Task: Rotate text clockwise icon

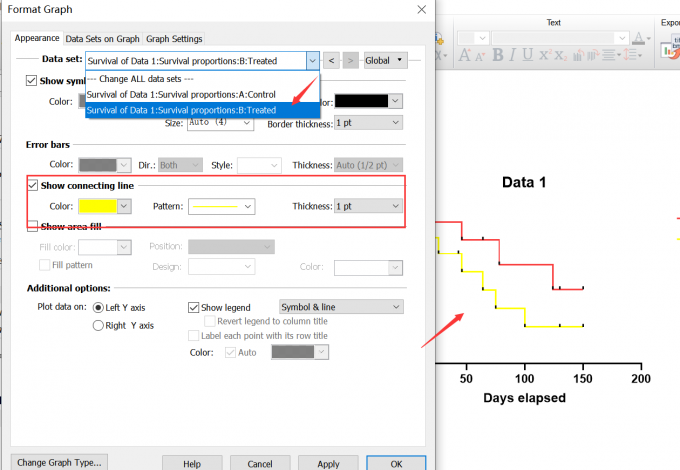Action: pos(593,55)
